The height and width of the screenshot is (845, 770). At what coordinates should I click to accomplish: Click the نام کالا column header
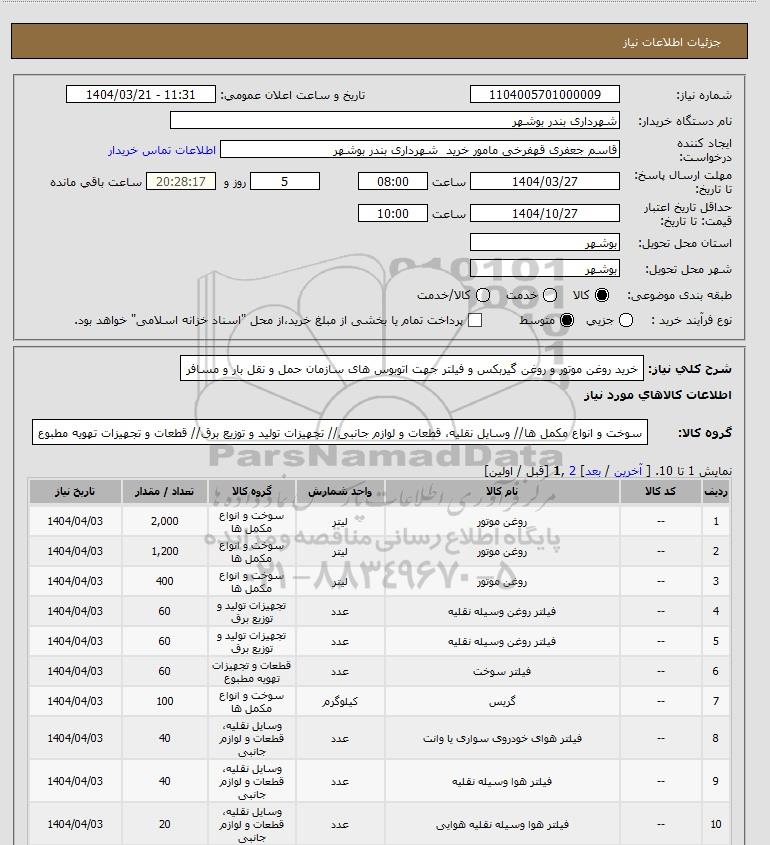502,491
